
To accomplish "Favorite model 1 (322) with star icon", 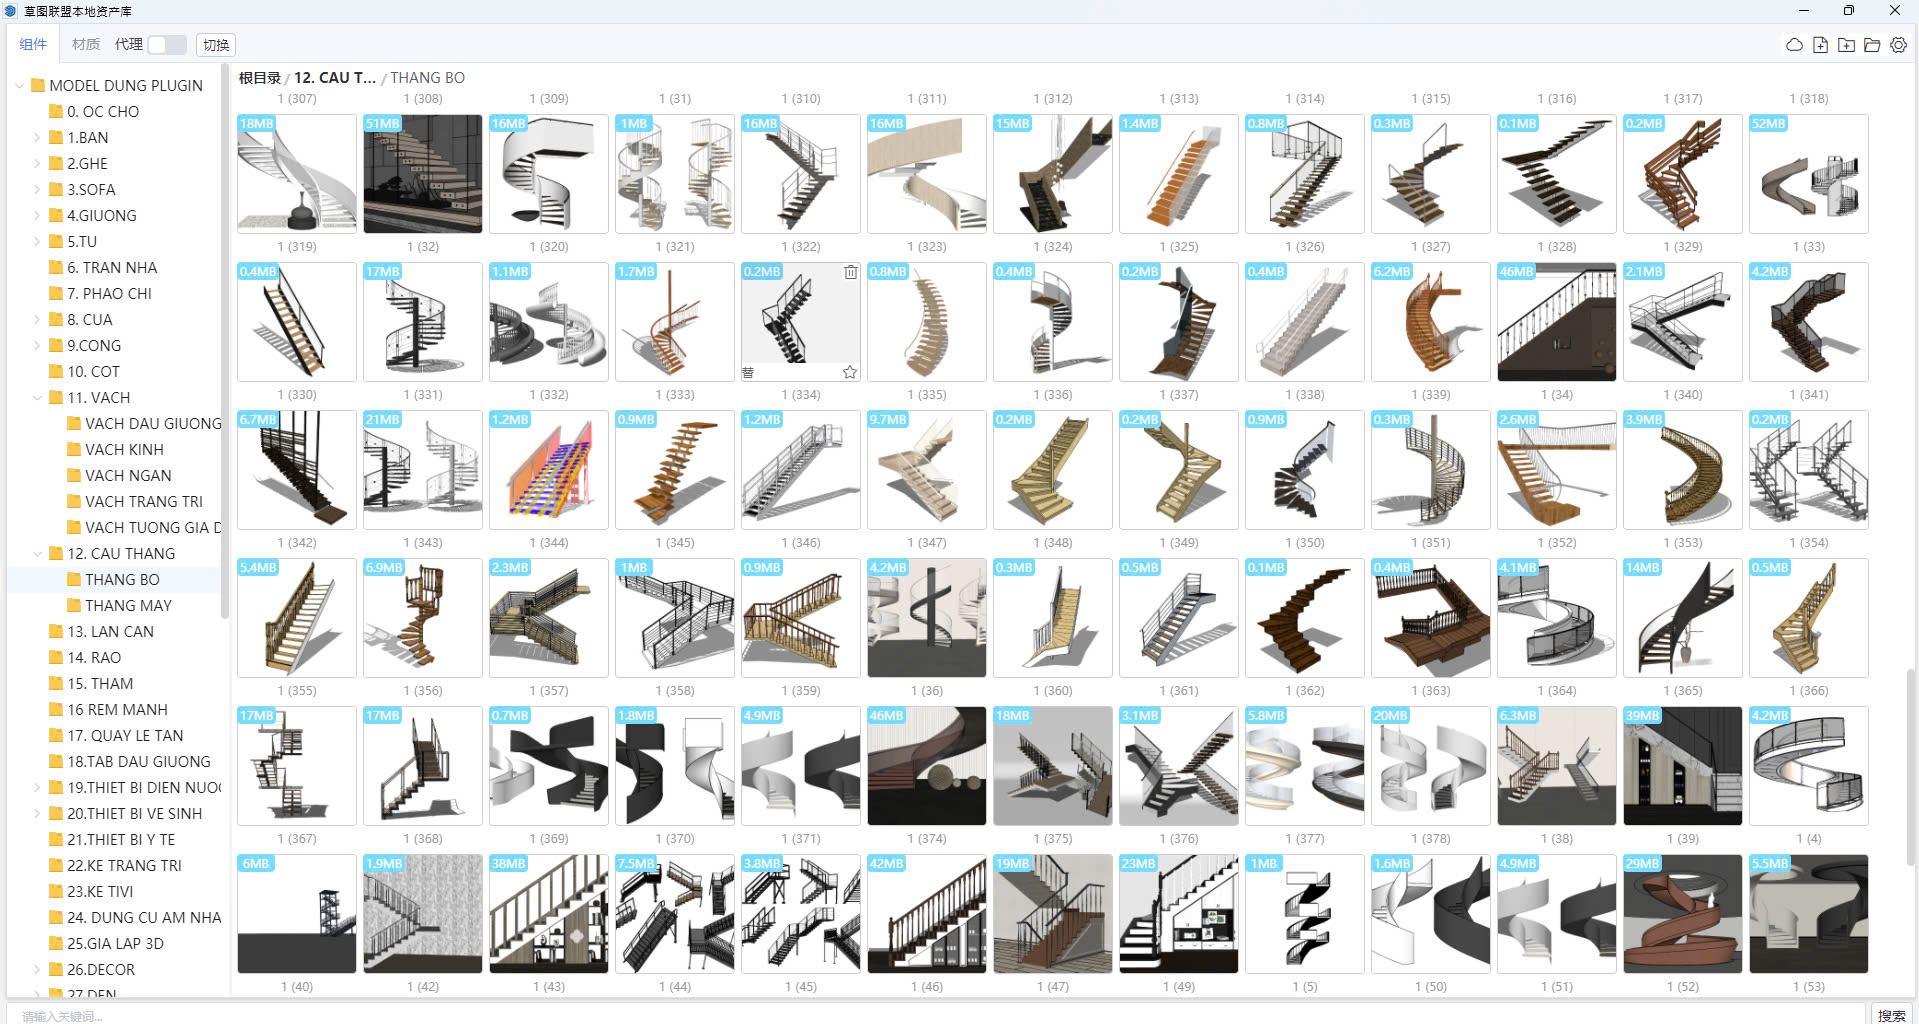I will [x=849, y=372].
